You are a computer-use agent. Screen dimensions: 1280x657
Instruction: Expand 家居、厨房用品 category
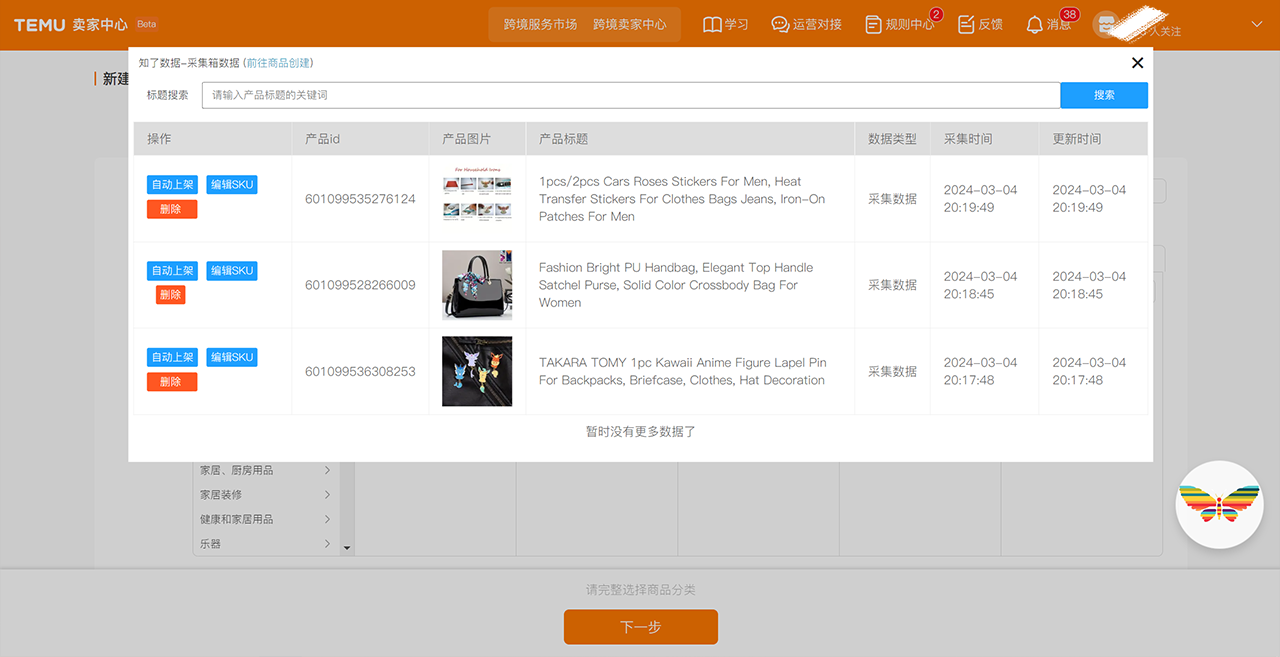coord(327,470)
